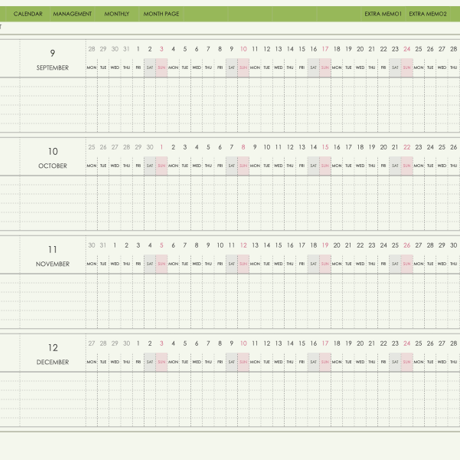The image size is (460, 460).
Task: Select Sunday 24 in the September row
Action: [407, 49]
